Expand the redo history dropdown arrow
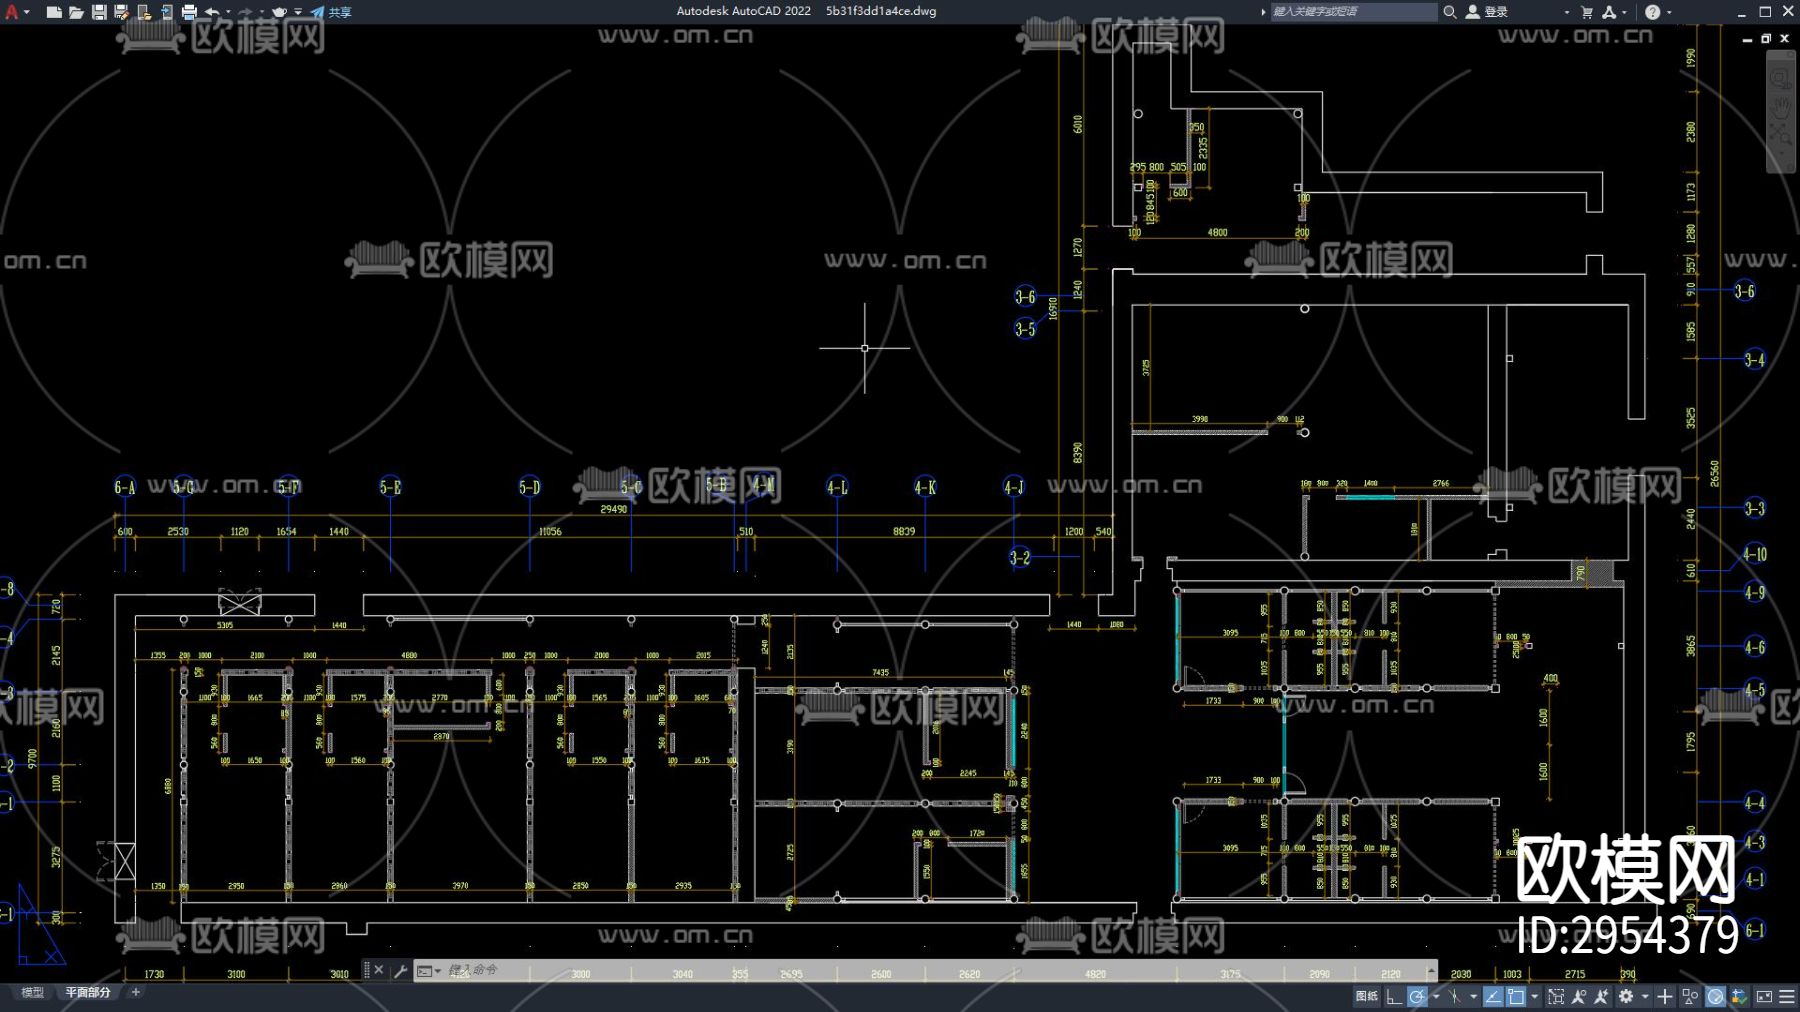This screenshot has height=1012, width=1800. [262, 12]
